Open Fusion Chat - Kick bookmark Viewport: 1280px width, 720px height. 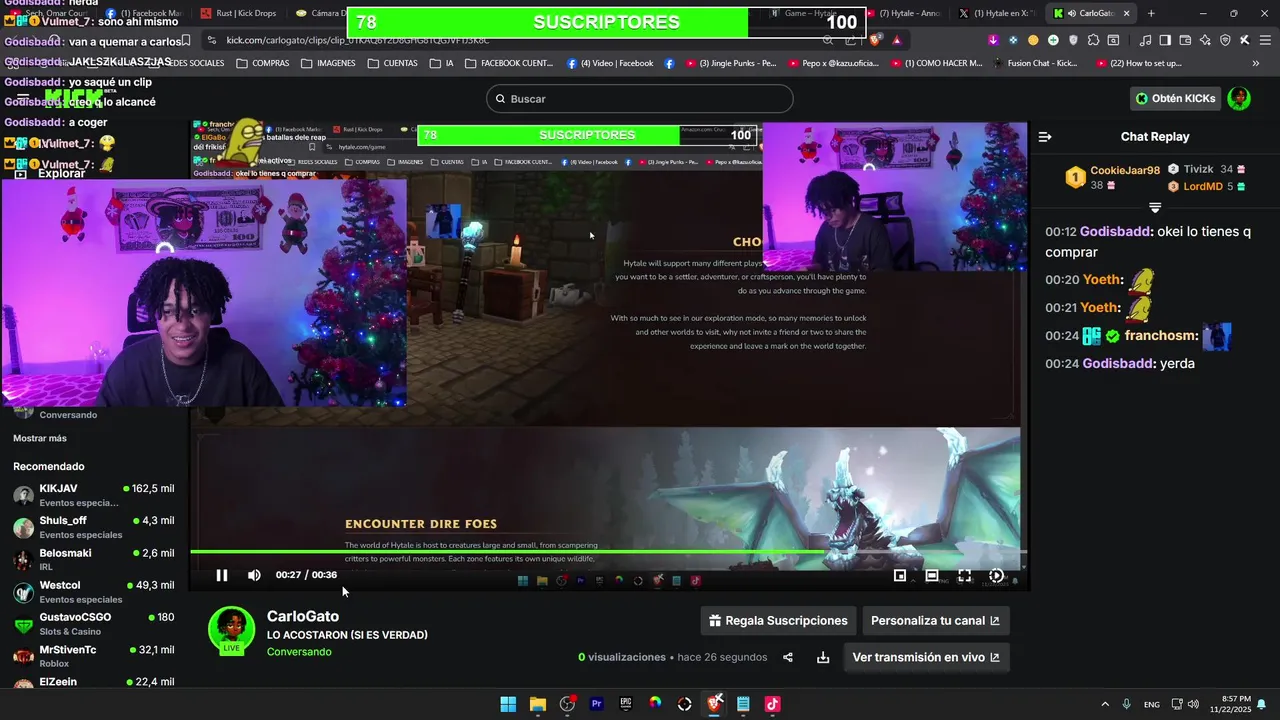tap(1035, 63)
